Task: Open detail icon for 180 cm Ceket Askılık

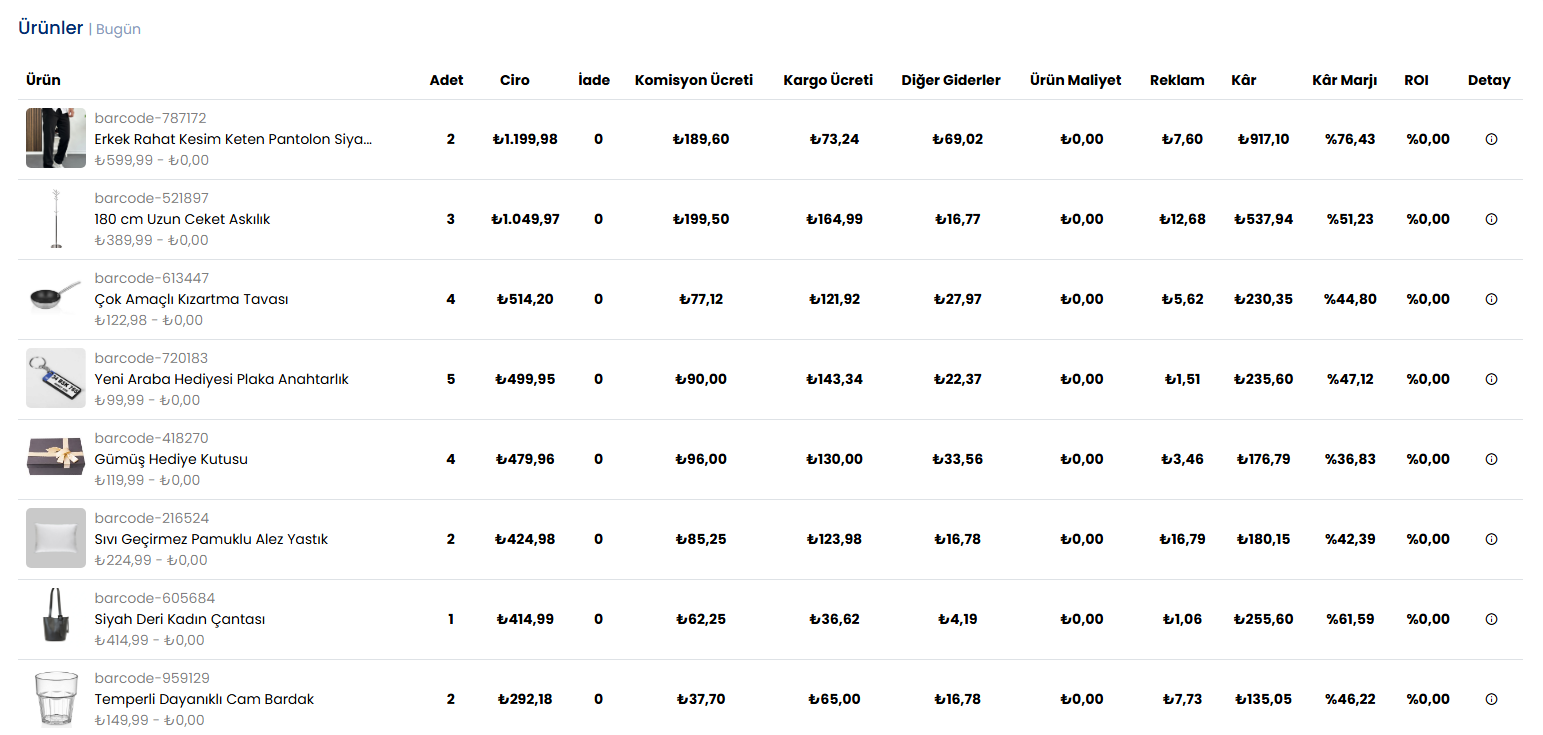Action: click(x=1491, y=219)
